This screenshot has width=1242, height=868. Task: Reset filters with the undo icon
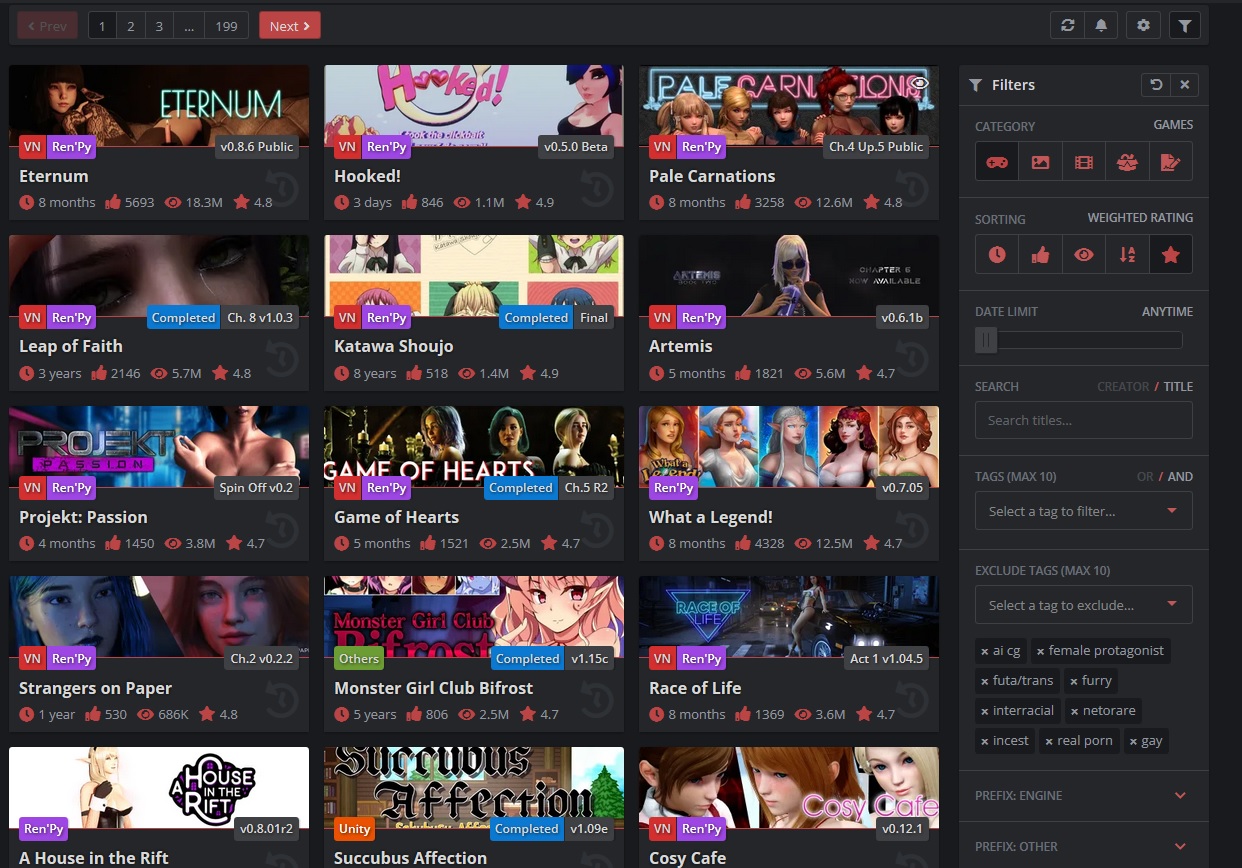coord(1156,85)
